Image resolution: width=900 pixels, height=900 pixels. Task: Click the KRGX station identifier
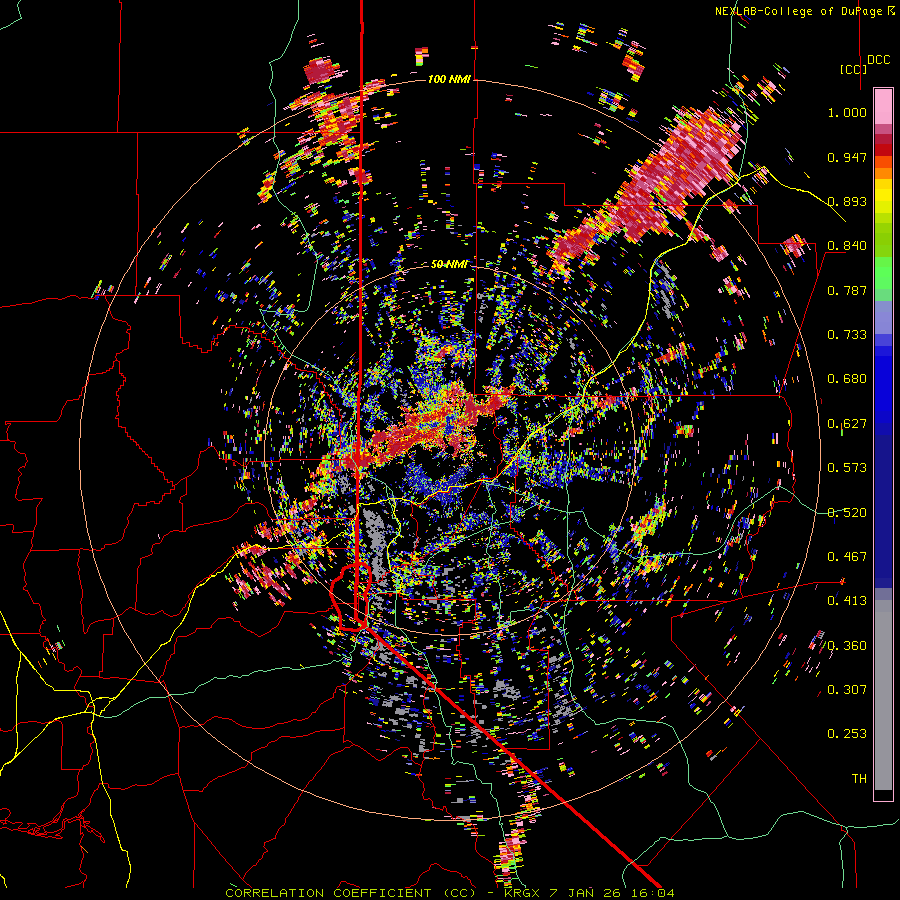point(524,893)
